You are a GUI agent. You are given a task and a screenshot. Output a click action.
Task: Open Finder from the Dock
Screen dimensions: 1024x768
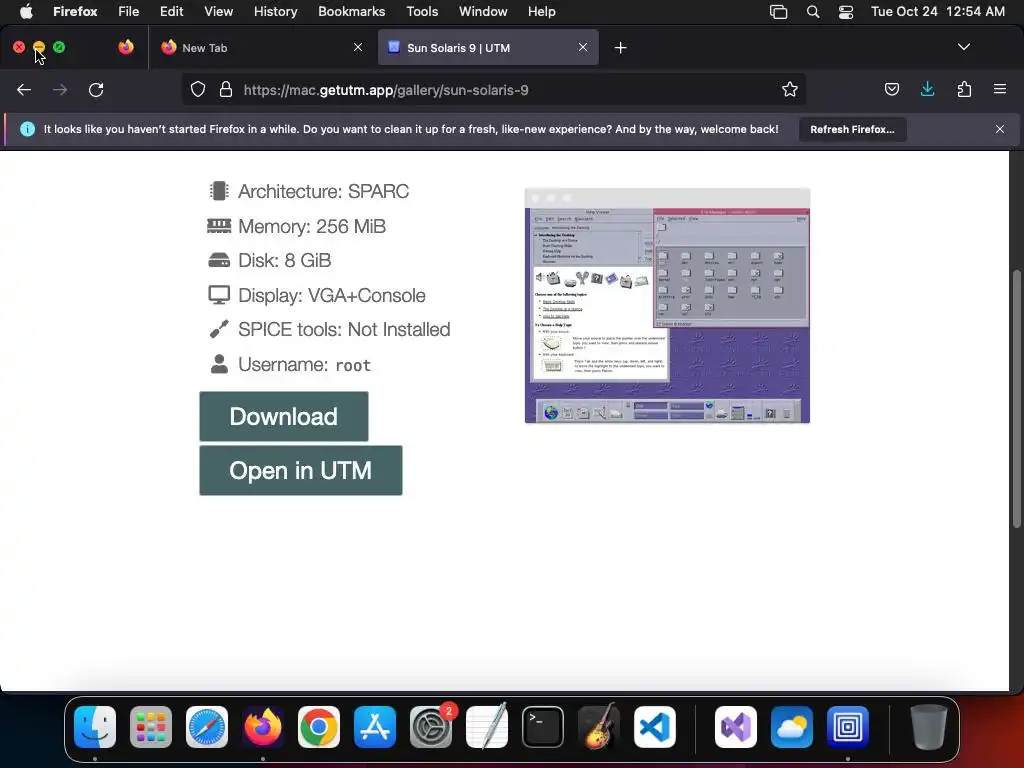tap(95, 727)
